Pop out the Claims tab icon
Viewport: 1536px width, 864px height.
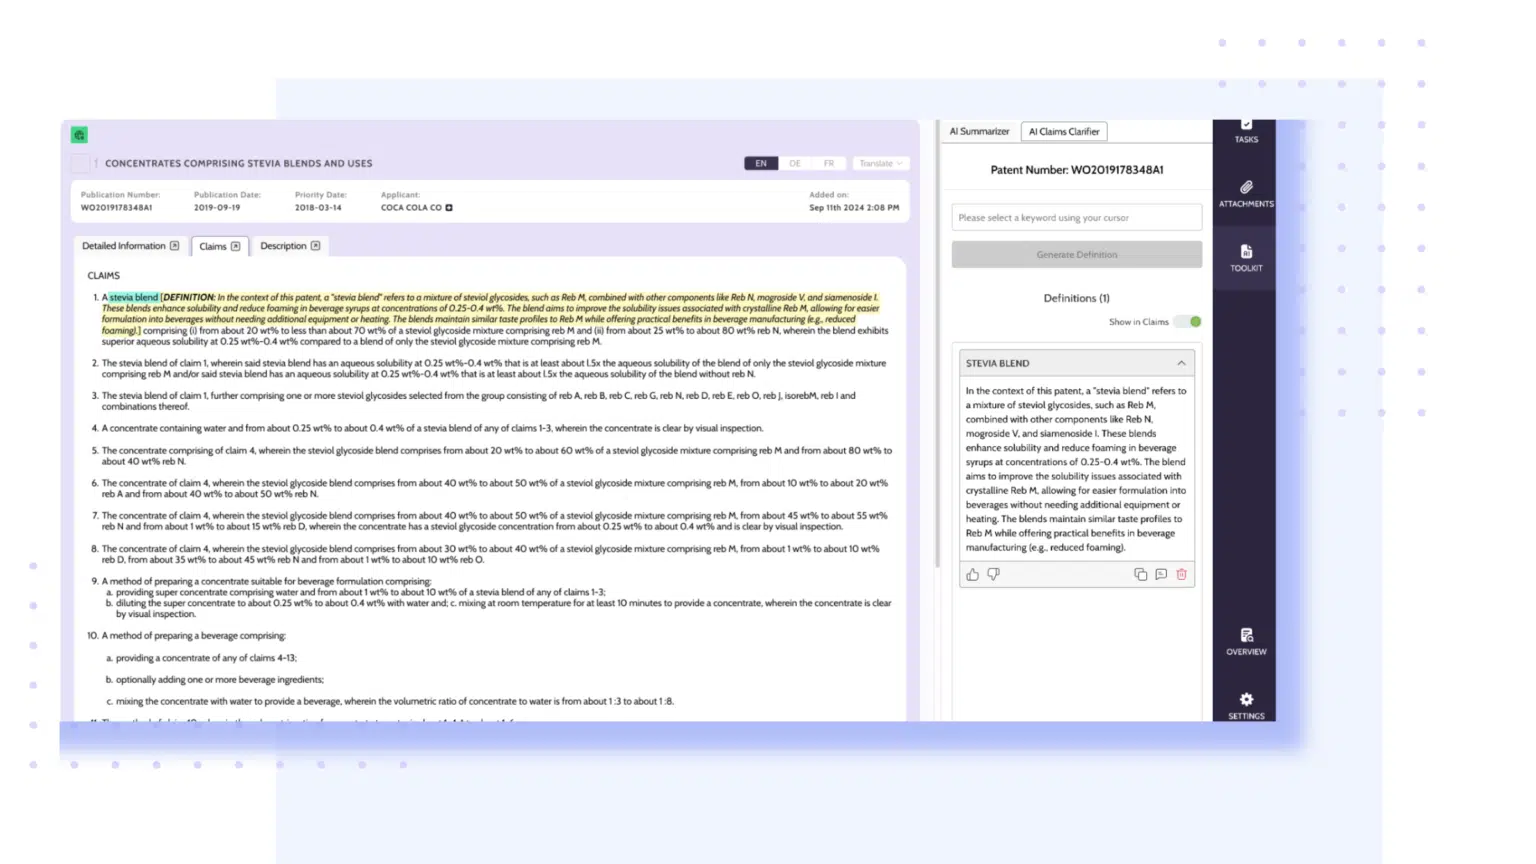(236, 246)
